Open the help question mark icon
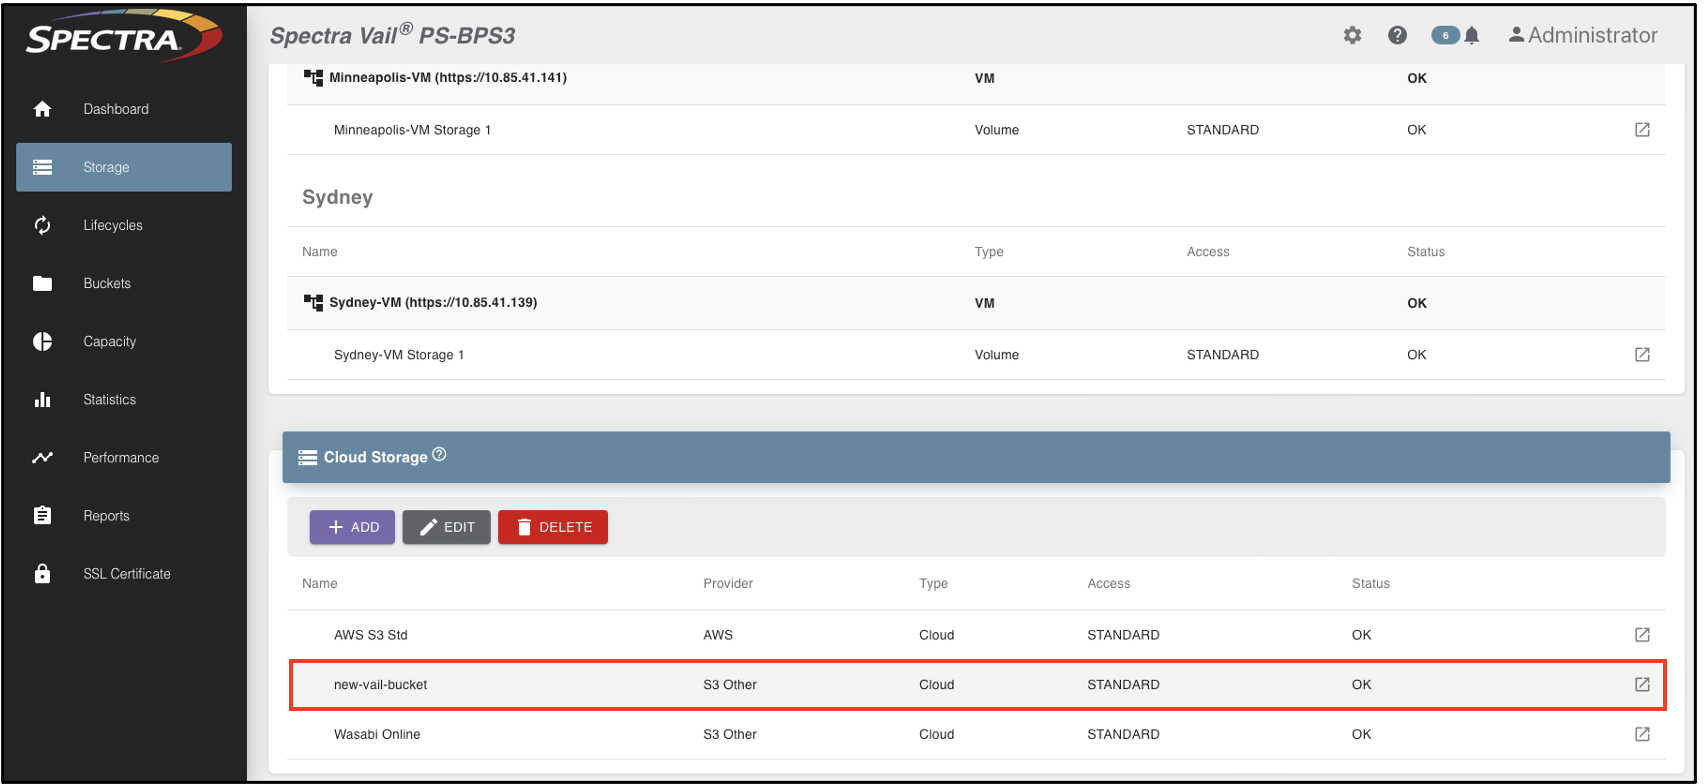The width and height of the screenshot is (1704, 784). pyautogui.click(x=1397, y=35)
